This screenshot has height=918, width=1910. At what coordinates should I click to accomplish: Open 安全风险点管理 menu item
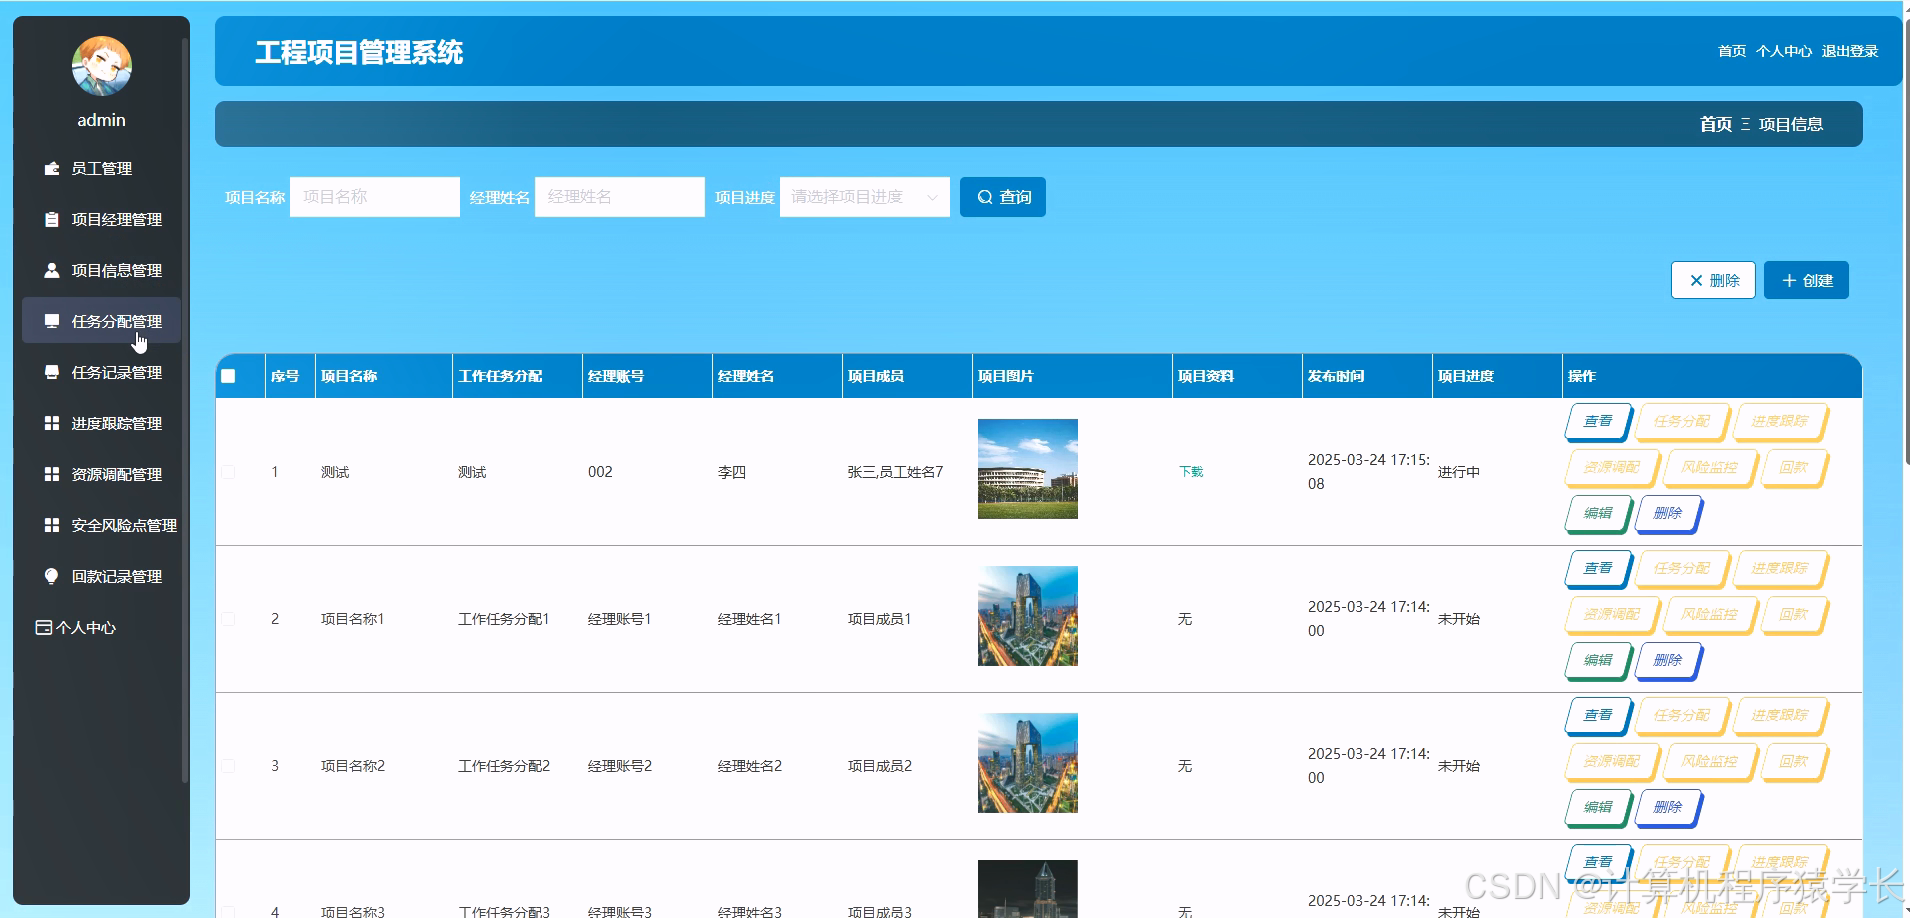tap(101, 525)
